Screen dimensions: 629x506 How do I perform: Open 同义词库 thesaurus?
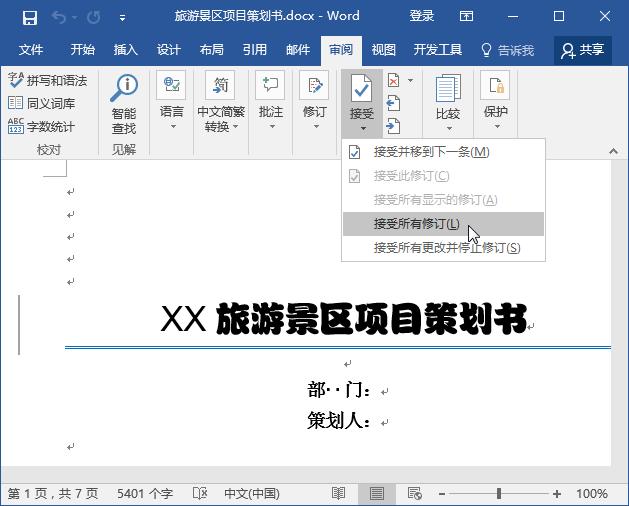tap(41, 104)
